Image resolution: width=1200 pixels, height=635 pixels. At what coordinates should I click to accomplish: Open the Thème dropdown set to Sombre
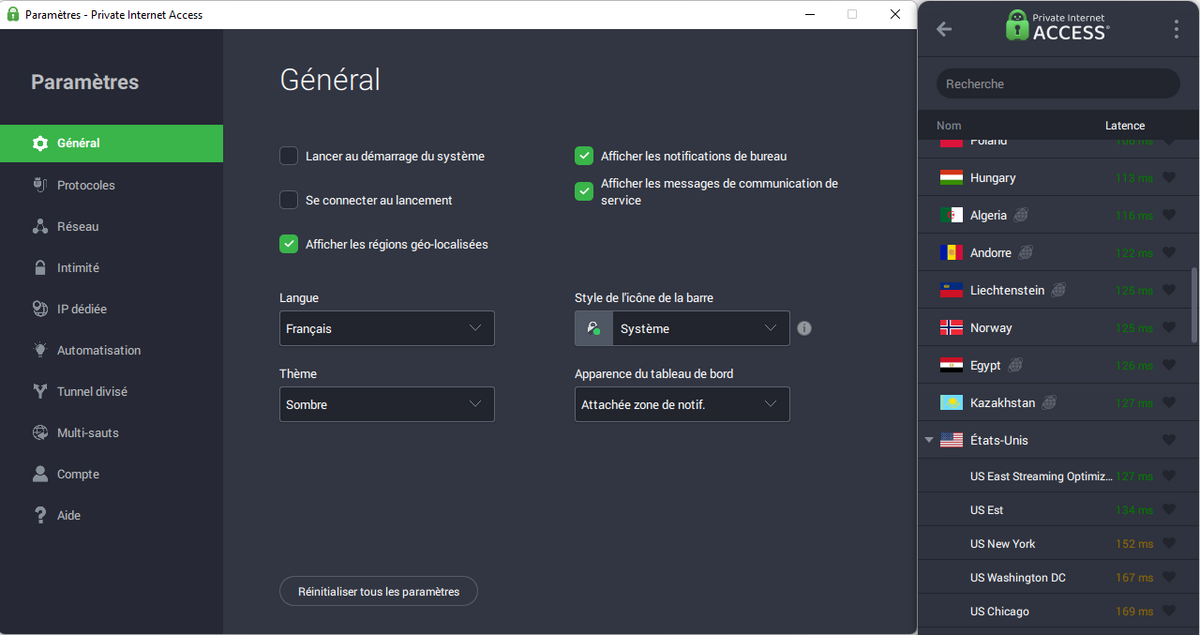(x=387, y=404)
